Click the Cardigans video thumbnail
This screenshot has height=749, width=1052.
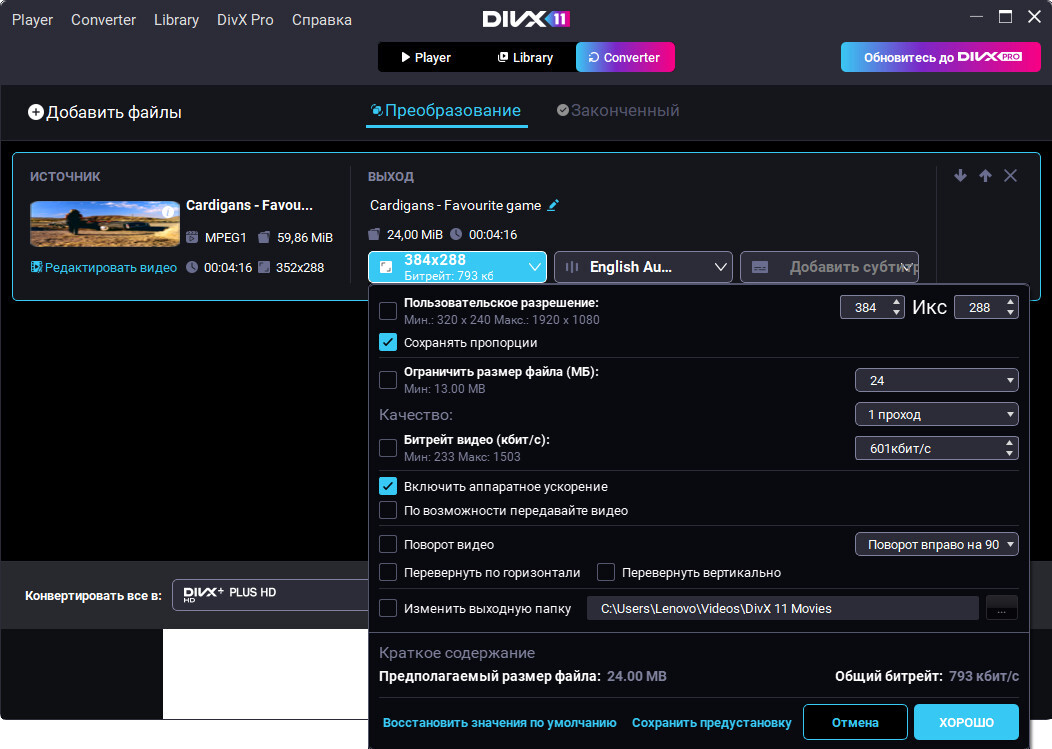tap(105, 223)
